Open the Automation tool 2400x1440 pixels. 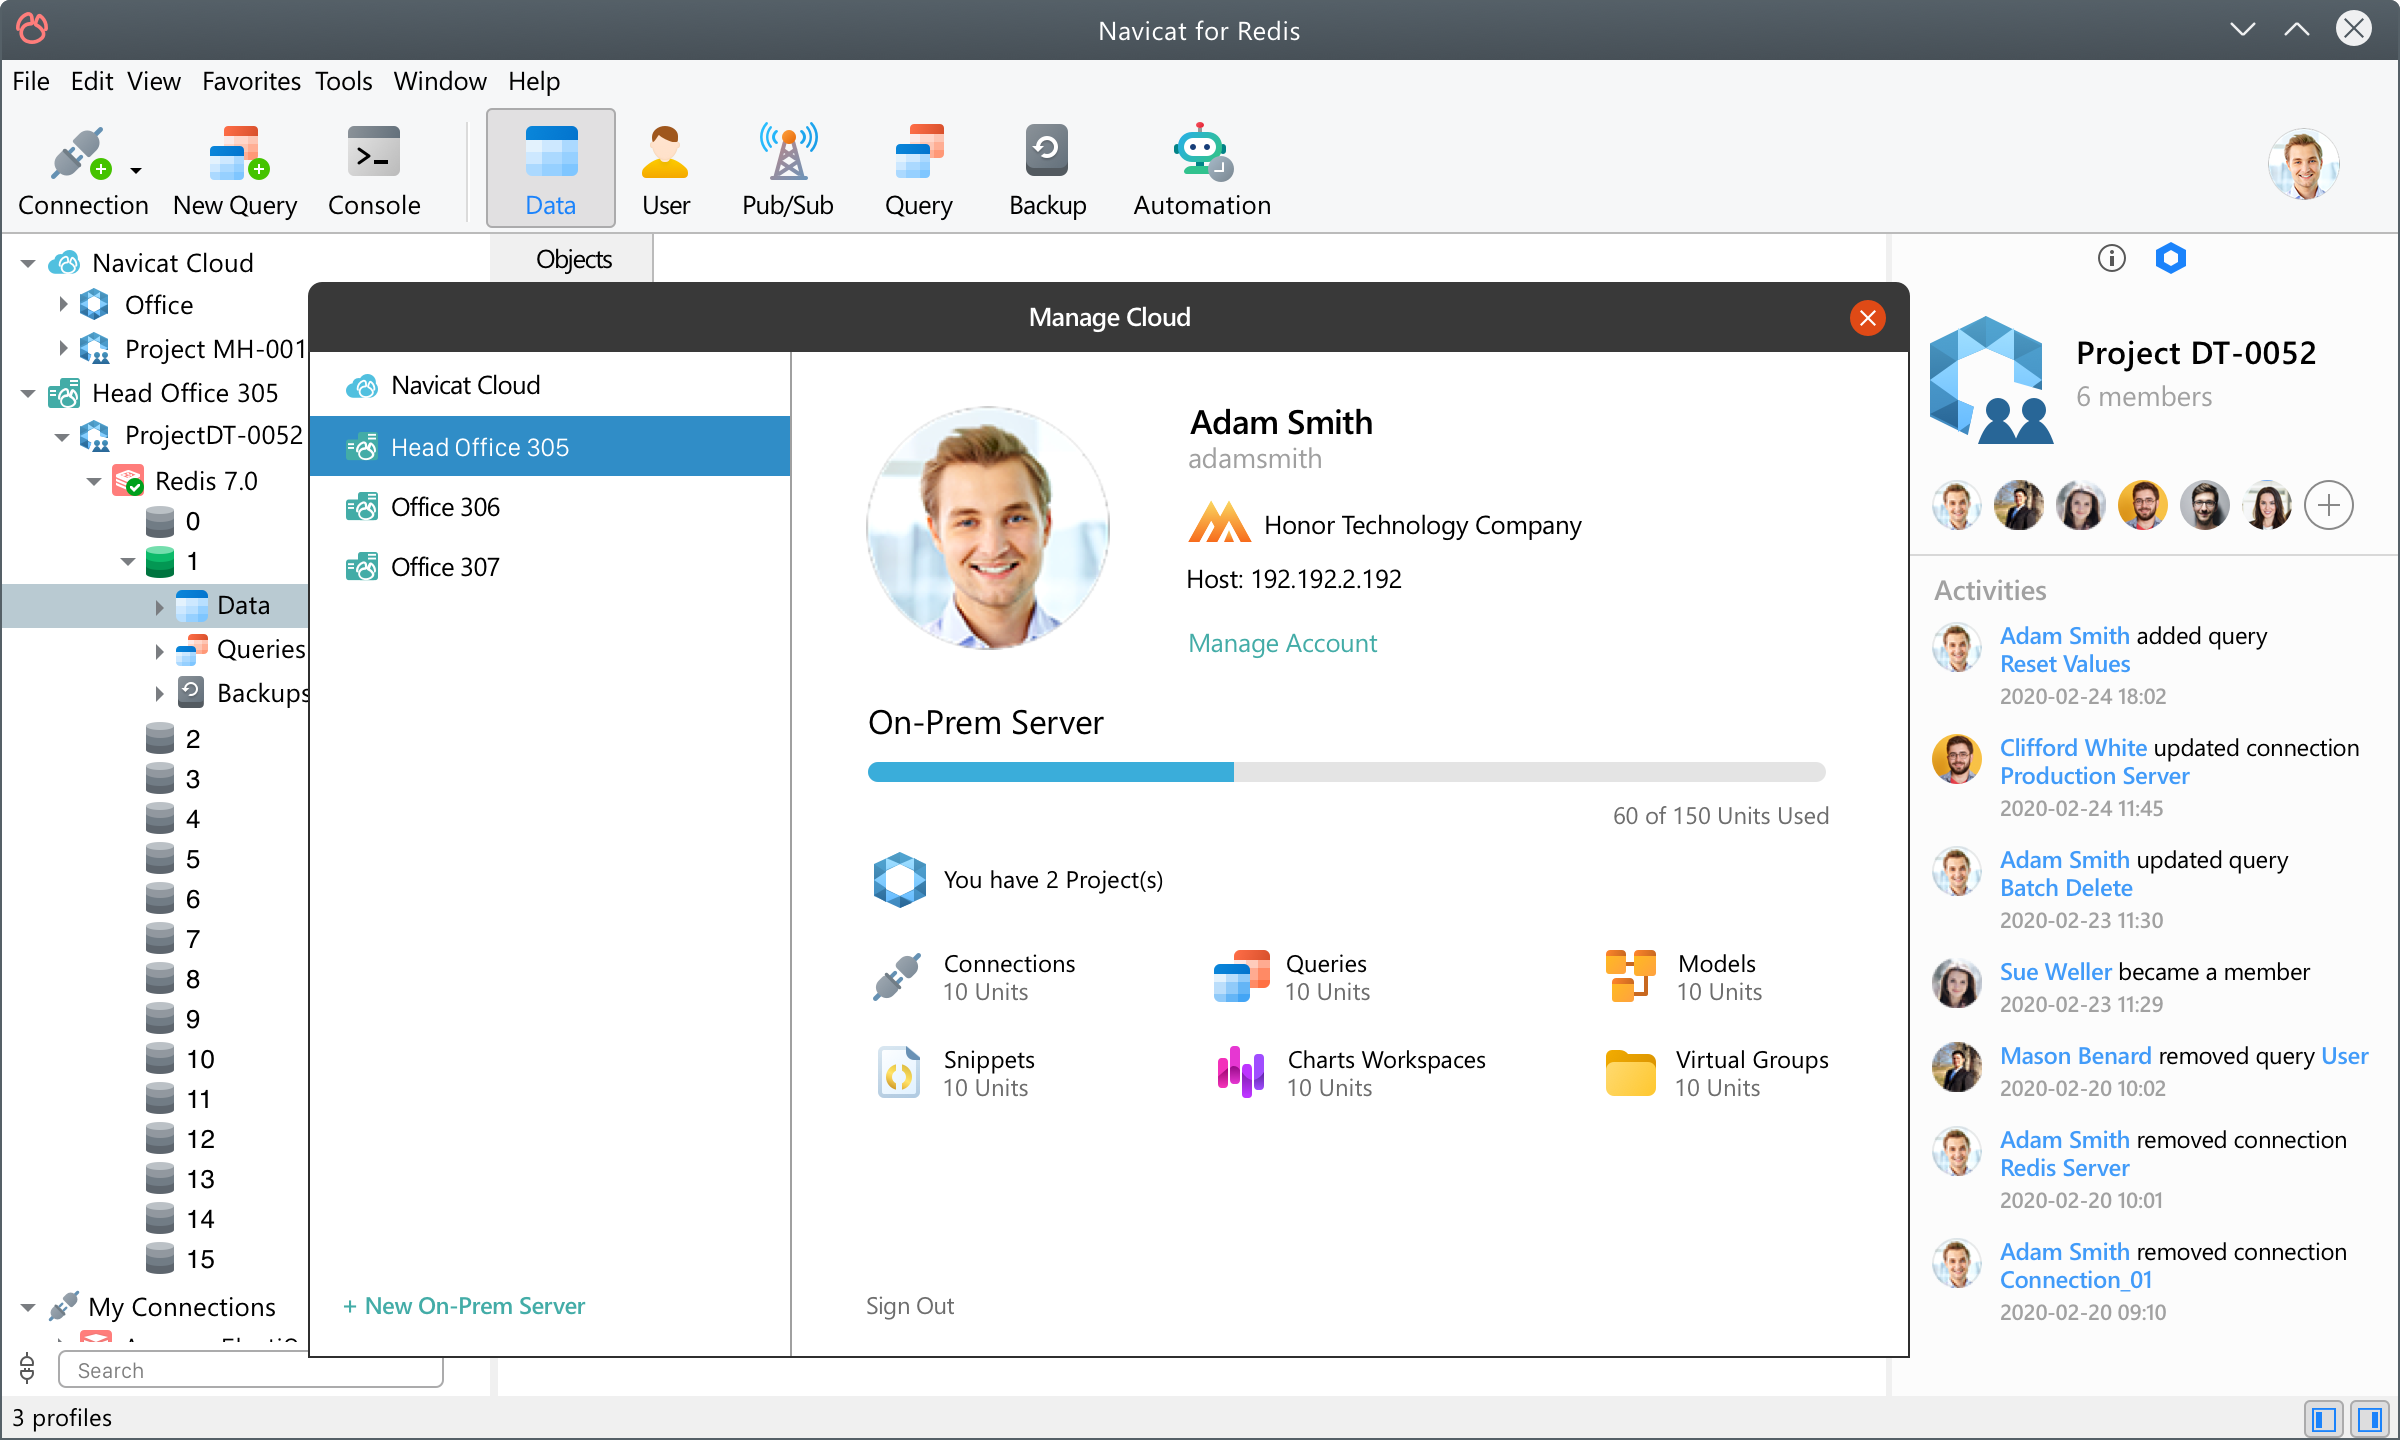[x=1202, y=170]
